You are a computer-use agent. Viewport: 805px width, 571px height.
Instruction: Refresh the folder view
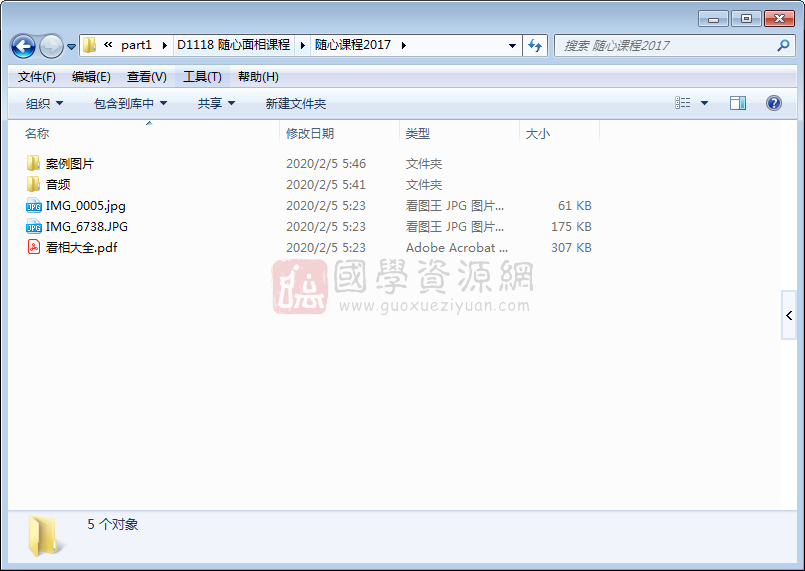pos(535,46)
